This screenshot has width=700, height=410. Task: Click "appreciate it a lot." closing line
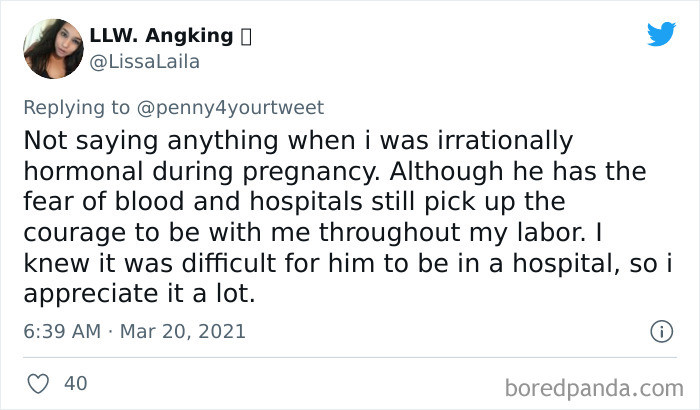point(139,295)
